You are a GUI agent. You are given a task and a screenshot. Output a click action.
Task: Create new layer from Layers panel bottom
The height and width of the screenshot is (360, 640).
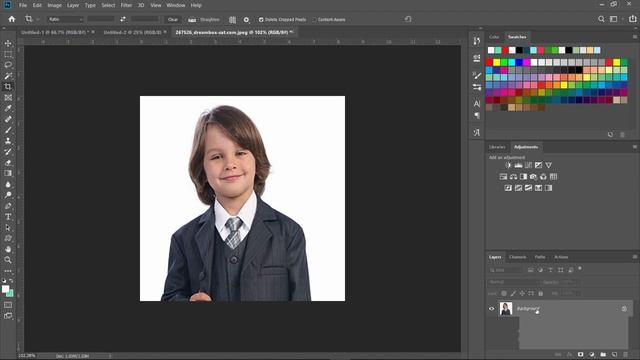(614, 354)
